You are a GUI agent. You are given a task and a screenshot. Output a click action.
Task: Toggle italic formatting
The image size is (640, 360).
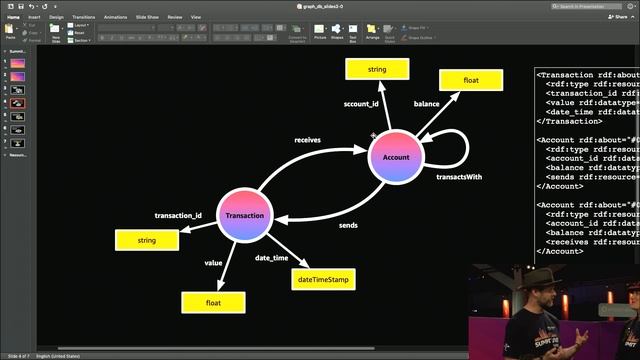pos(111,38)
